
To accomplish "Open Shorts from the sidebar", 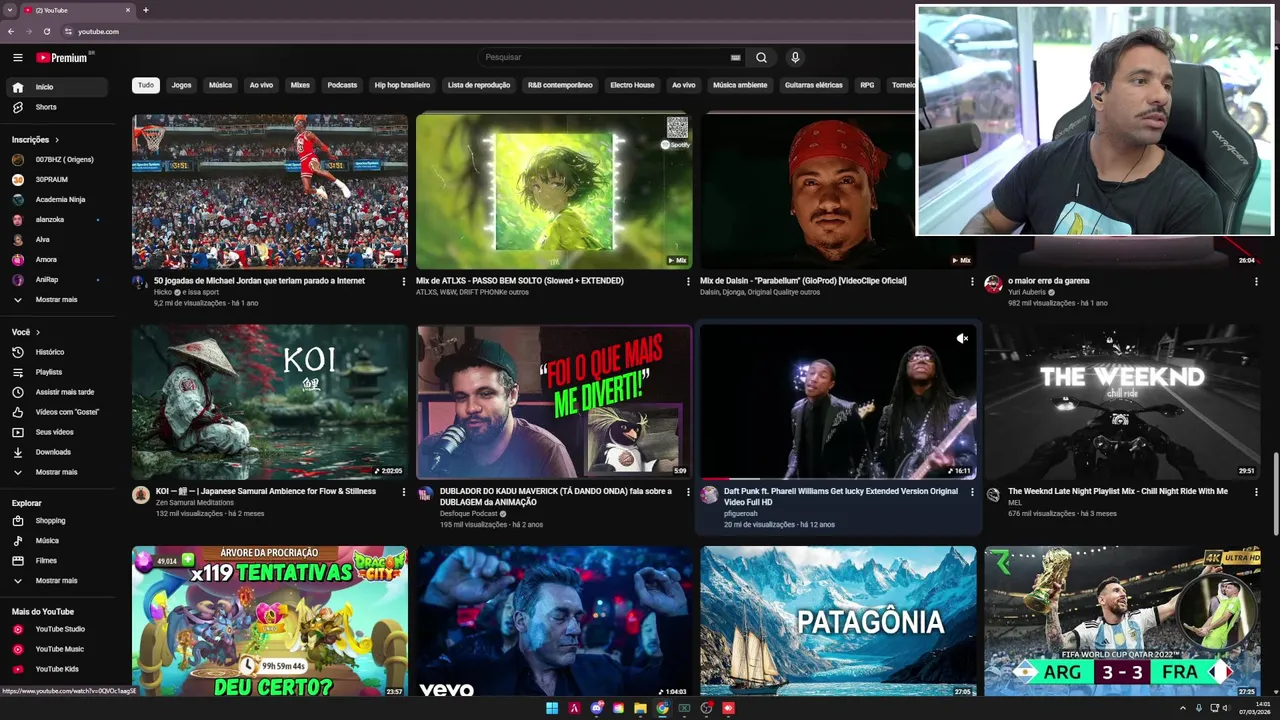I will click(58, 107).
